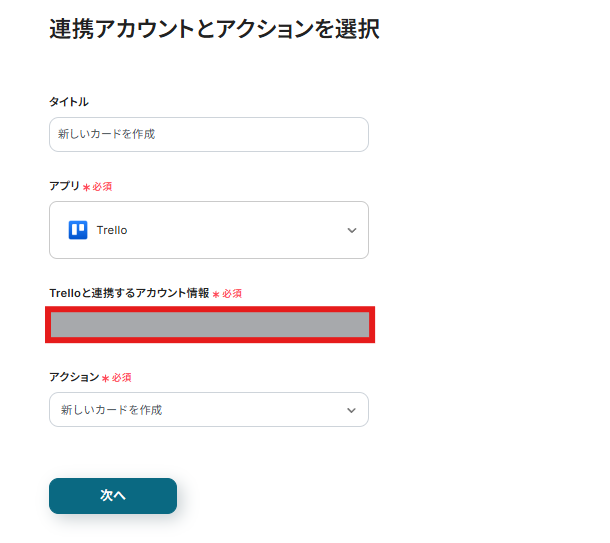610x543 pixels.
Task: Click the 必須 marker beside account info label
Action: click(232, 294)
